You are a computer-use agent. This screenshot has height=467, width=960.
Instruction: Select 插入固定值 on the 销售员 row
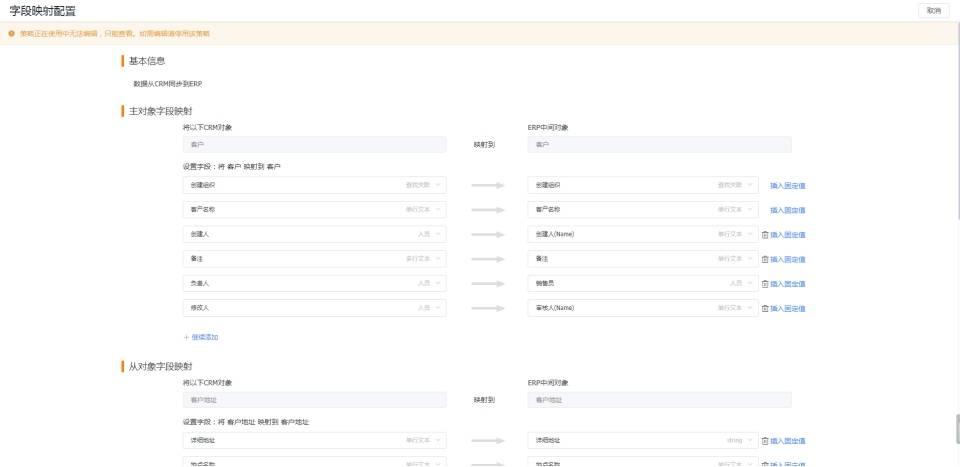[787, 283]
